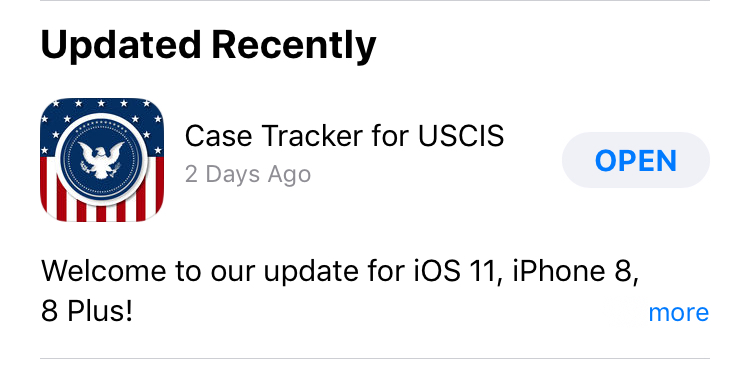746x369 pixels.
Task: Click the Case Tracker for USCIS title
Action: (344, 136)
